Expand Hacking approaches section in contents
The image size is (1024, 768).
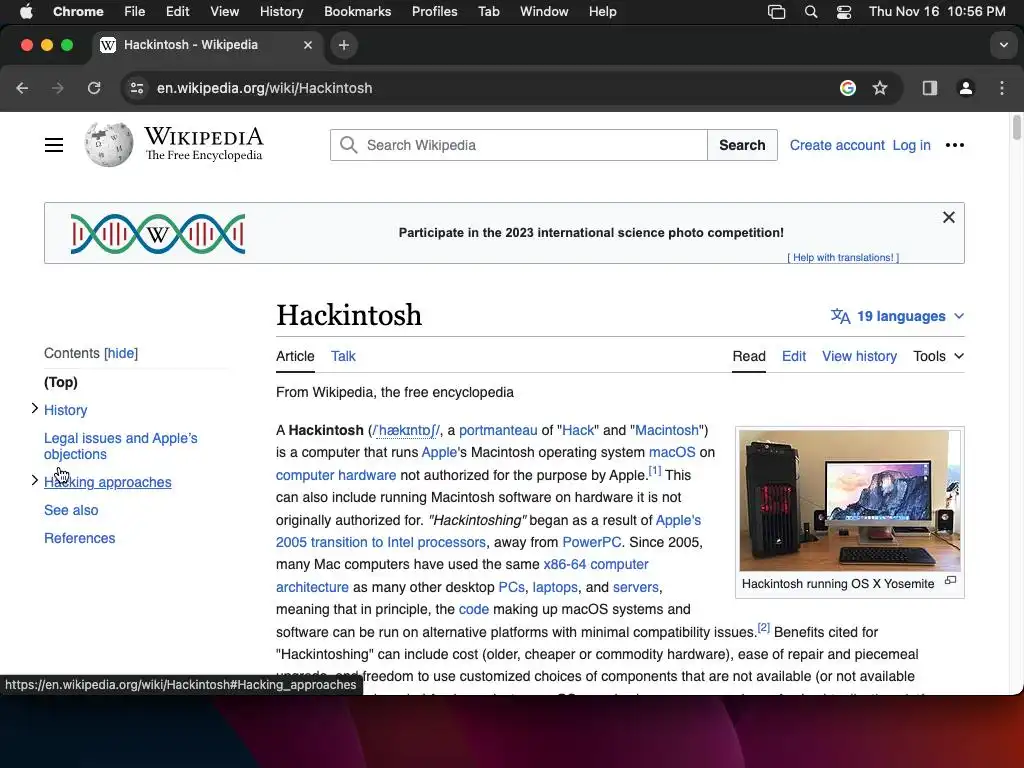pos(35,480)
